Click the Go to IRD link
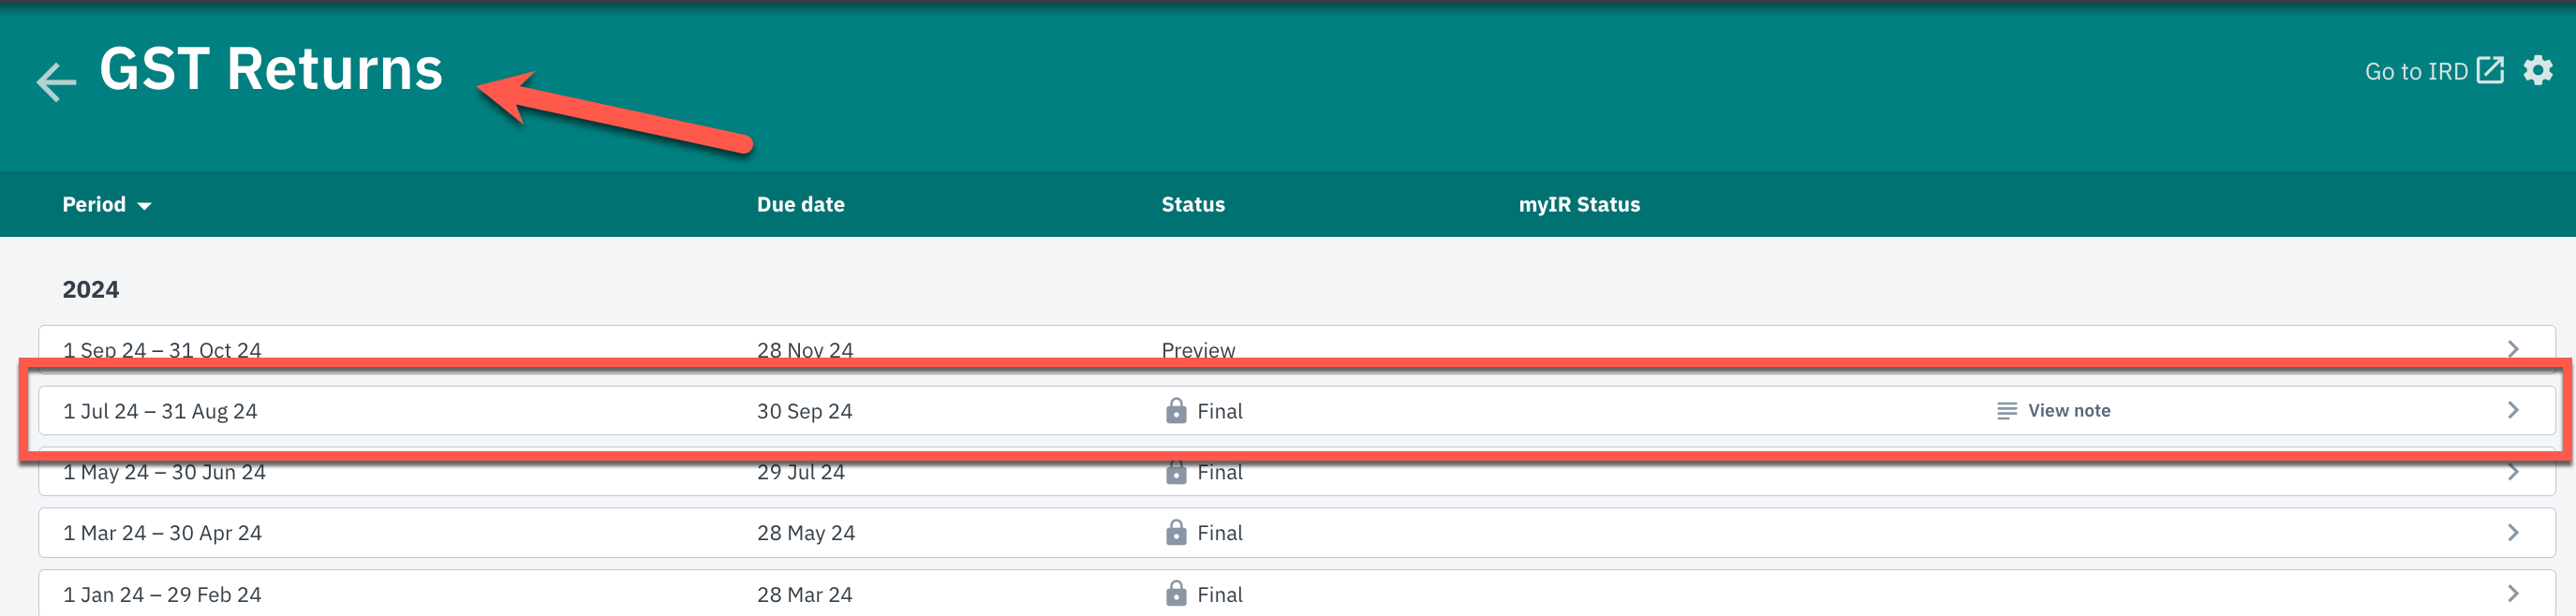The width and height of the screenshot is (2576, 616). pos(2415,72)
